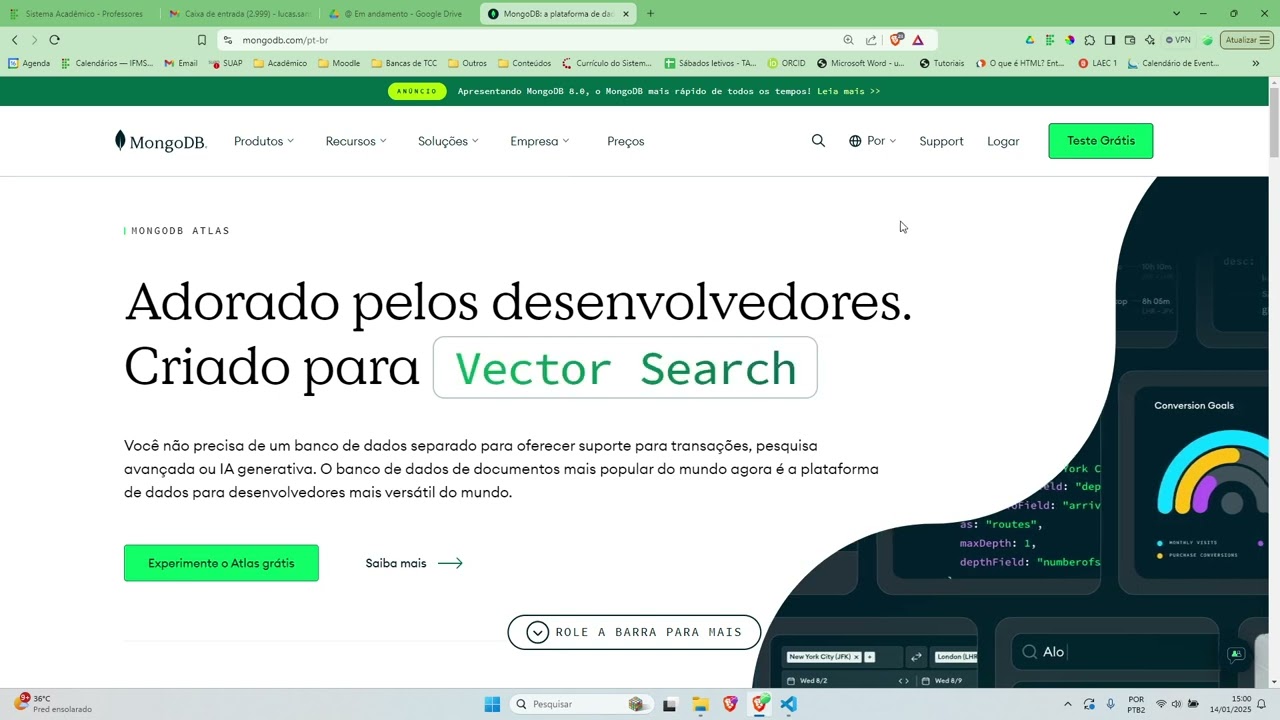Image resolution: width=1280 pixels, height=720 pixels.
Task: Open the Brave Wallet icon
Action: point(1130,40)
